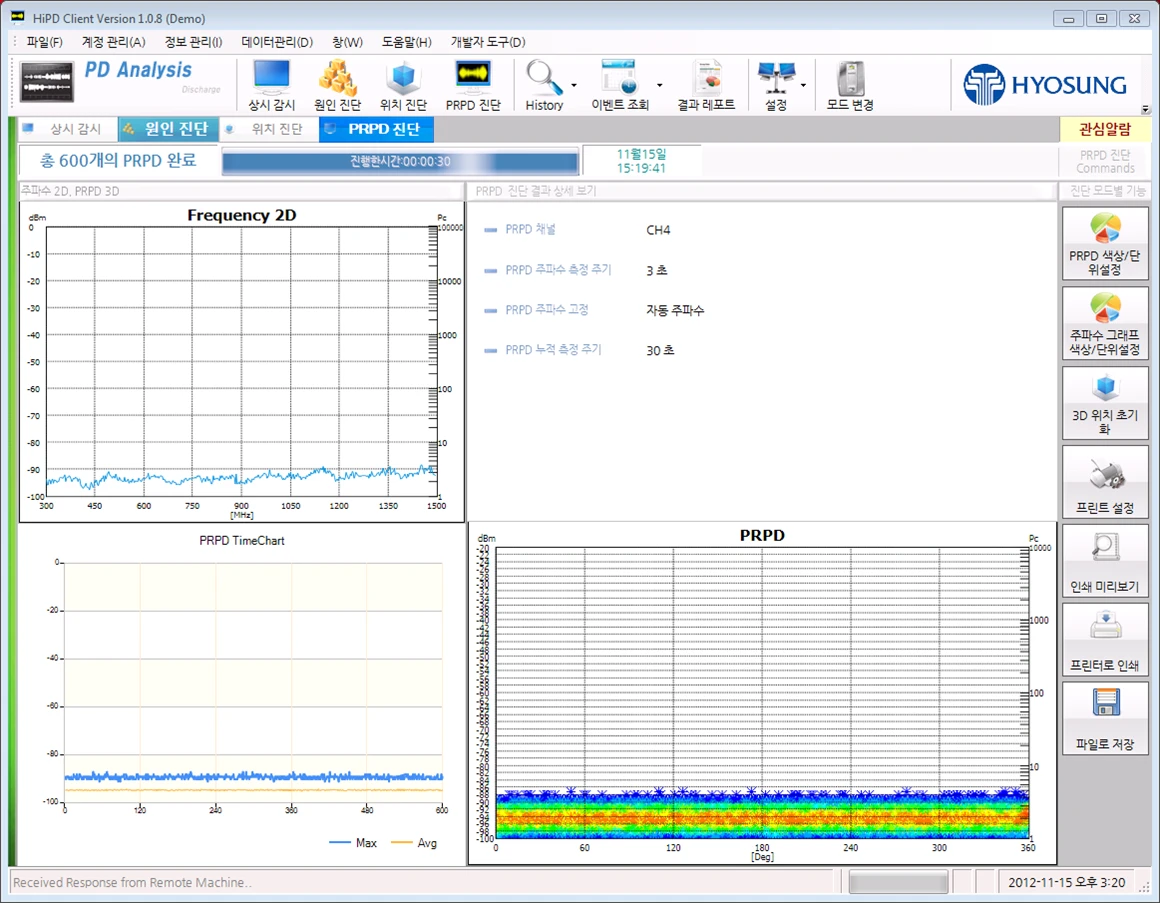The width and height of the screenshot is (1160, 903).
Task: Click the Hyosung logo
Action: 1045,84
